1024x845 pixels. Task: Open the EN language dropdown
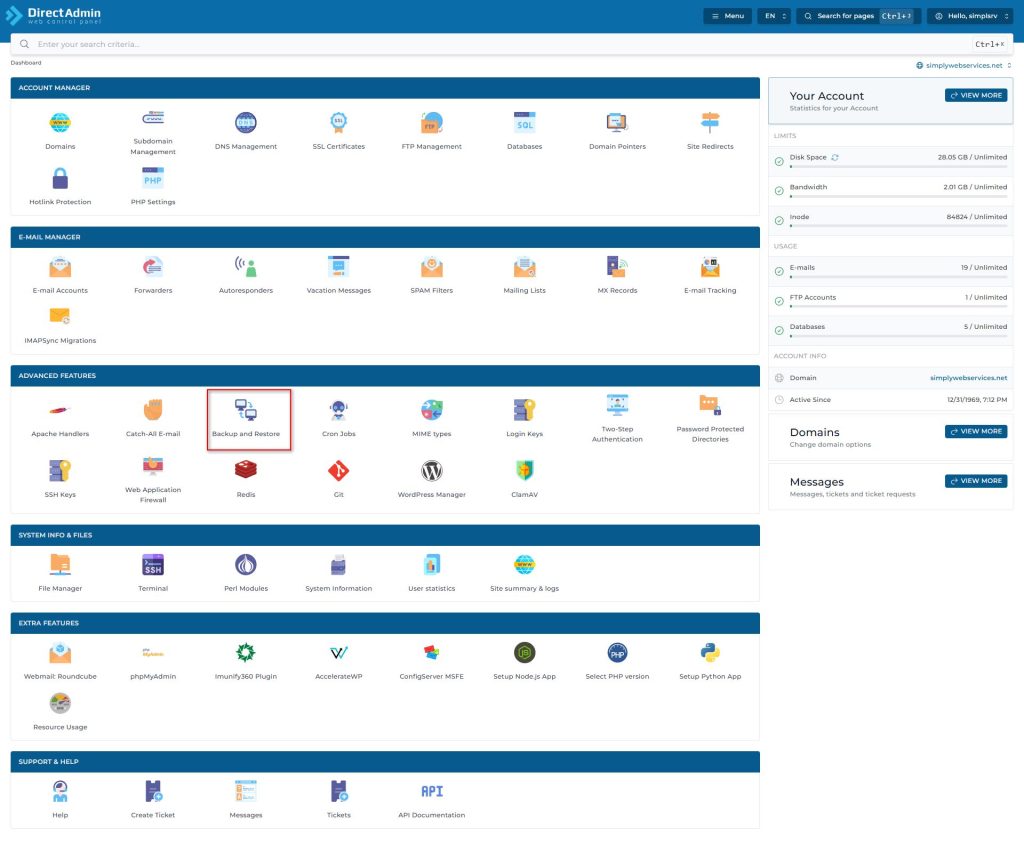point(774,16)
